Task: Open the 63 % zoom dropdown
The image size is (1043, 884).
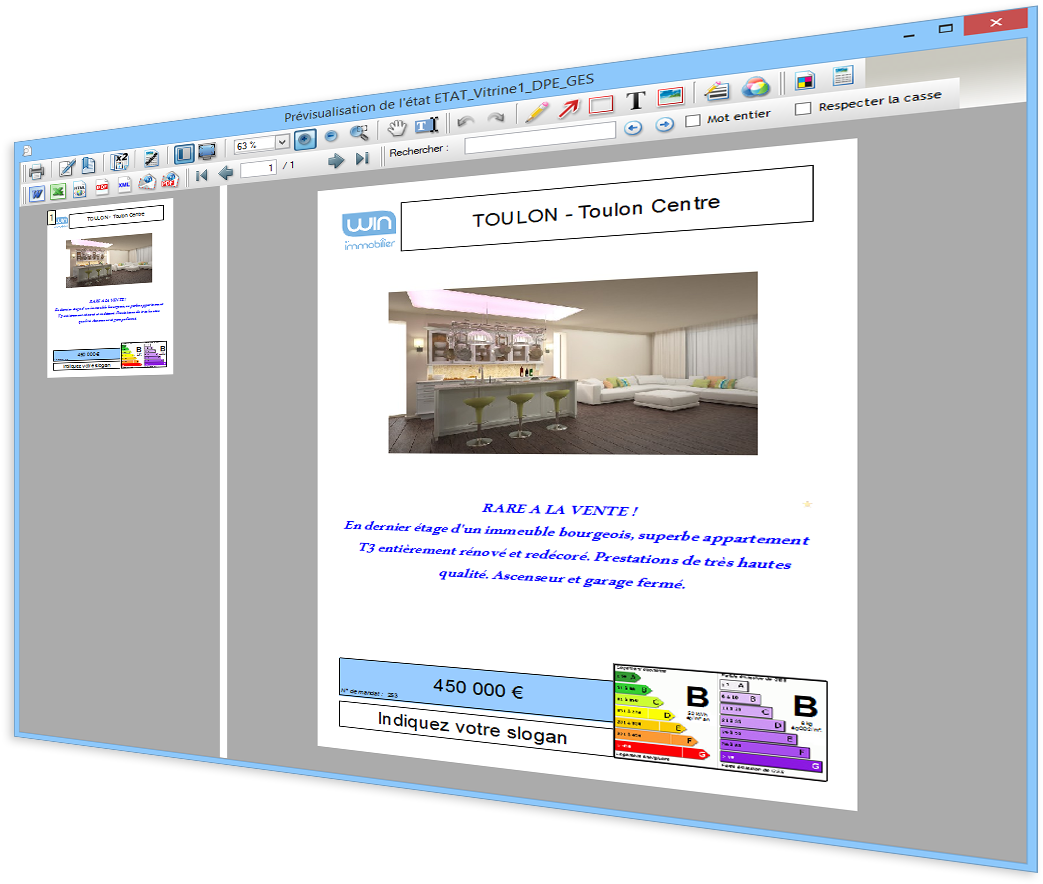Action: coord(282,143)
